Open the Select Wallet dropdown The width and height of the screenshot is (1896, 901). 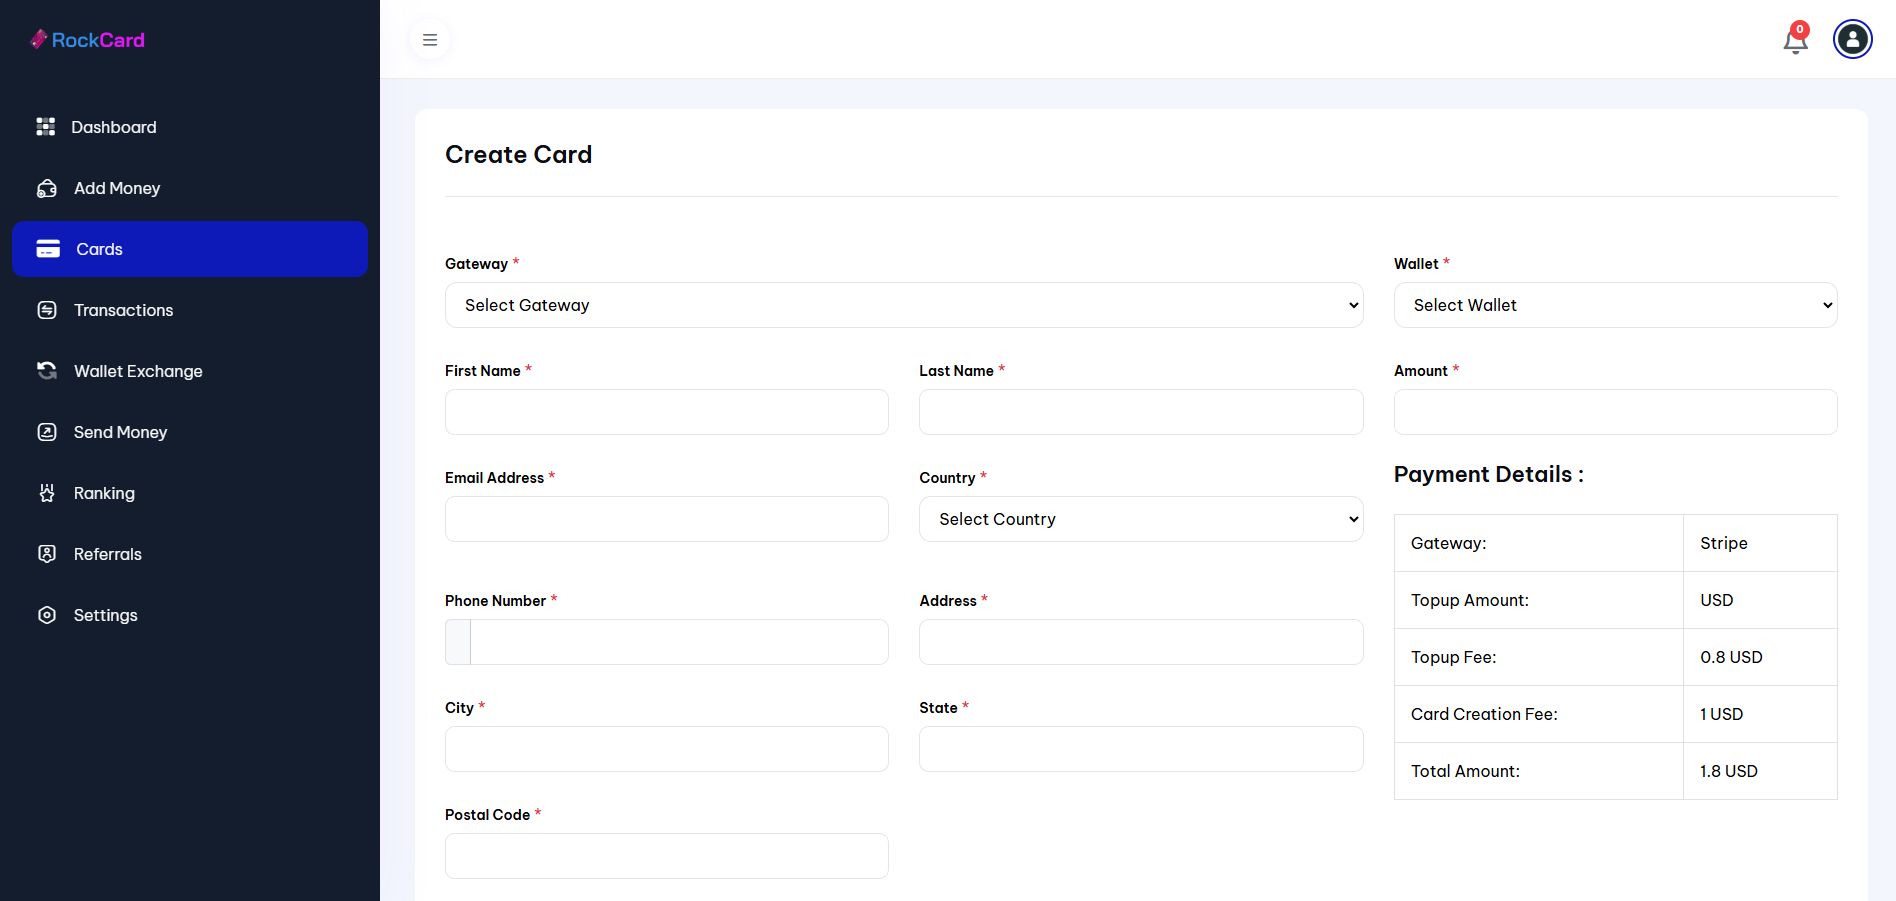coord(1615,305)
